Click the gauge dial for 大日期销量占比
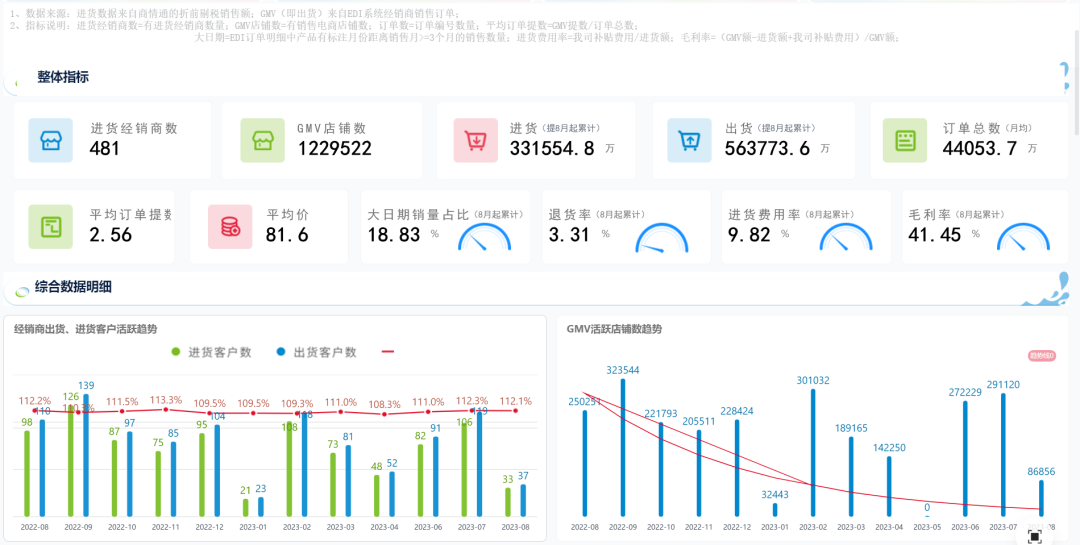The width and height of the screenshot is (1080, 545). 486,236
